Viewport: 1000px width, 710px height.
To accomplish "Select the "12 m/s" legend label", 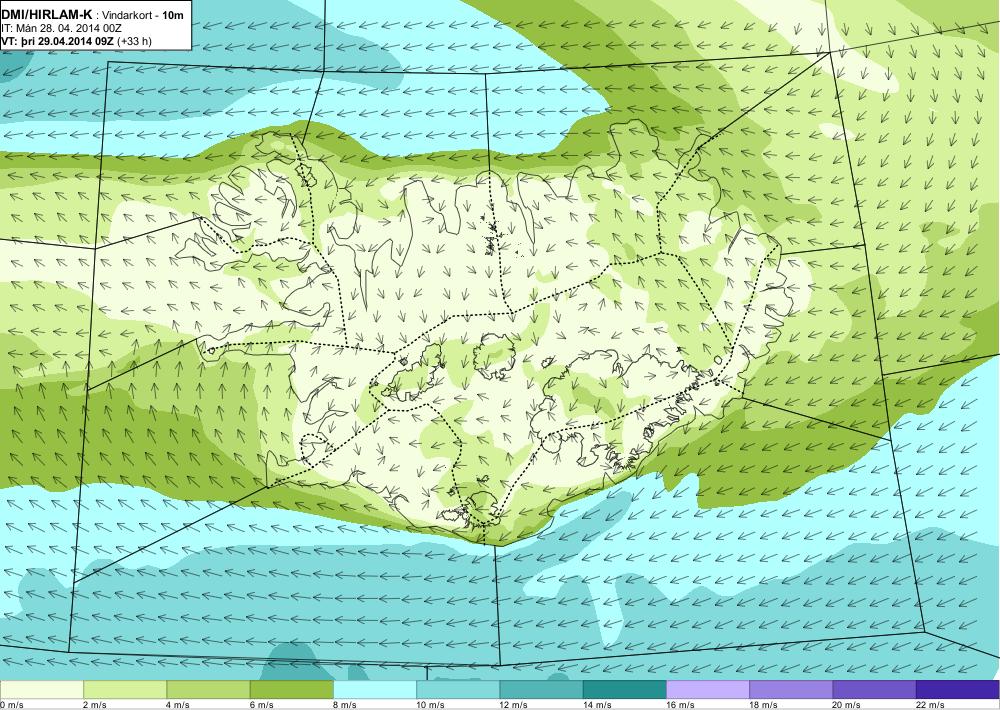I will click(x=514, y=705).
